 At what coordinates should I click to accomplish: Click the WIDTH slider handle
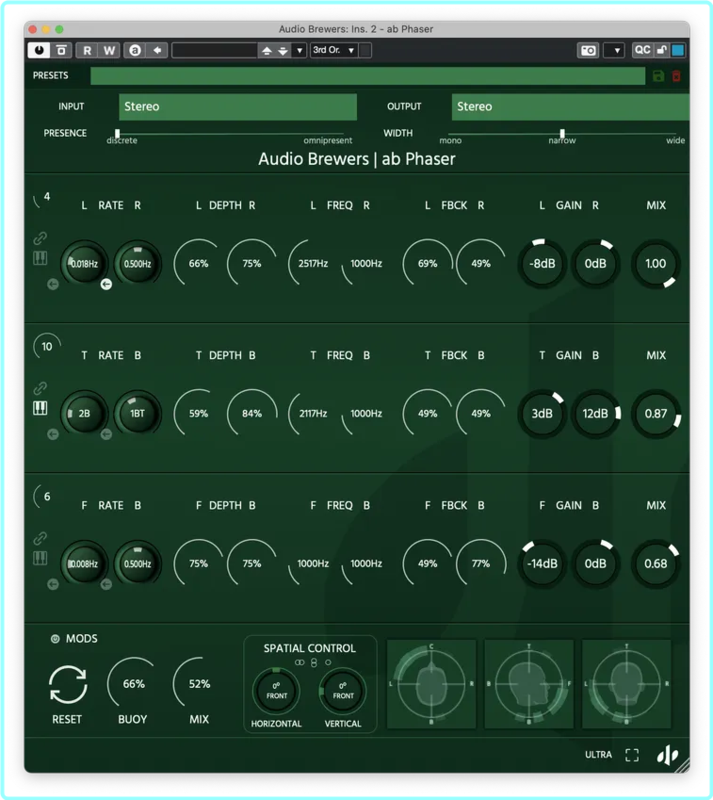562,134
